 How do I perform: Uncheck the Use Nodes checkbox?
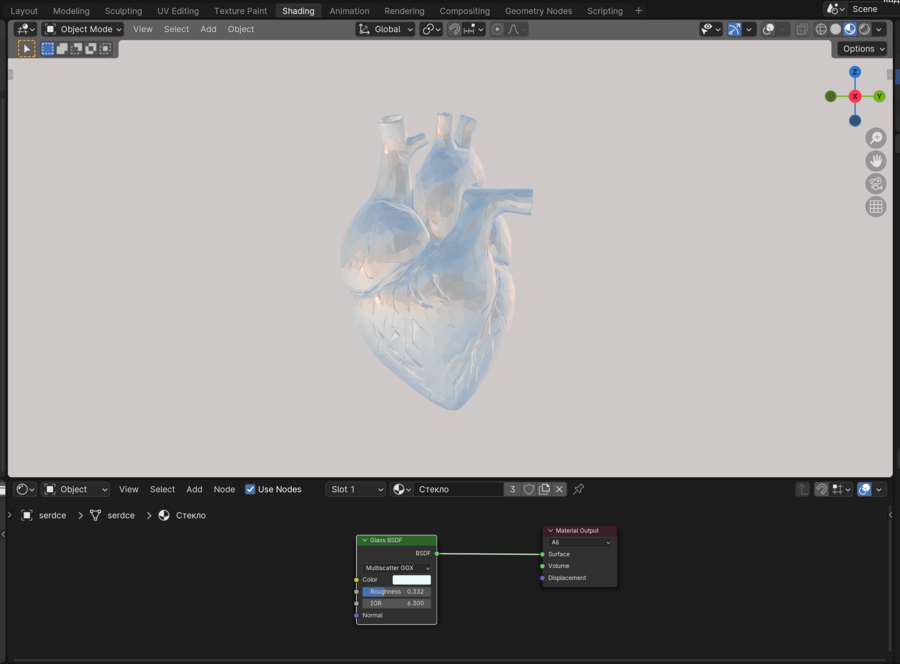[x=250, y=489]
